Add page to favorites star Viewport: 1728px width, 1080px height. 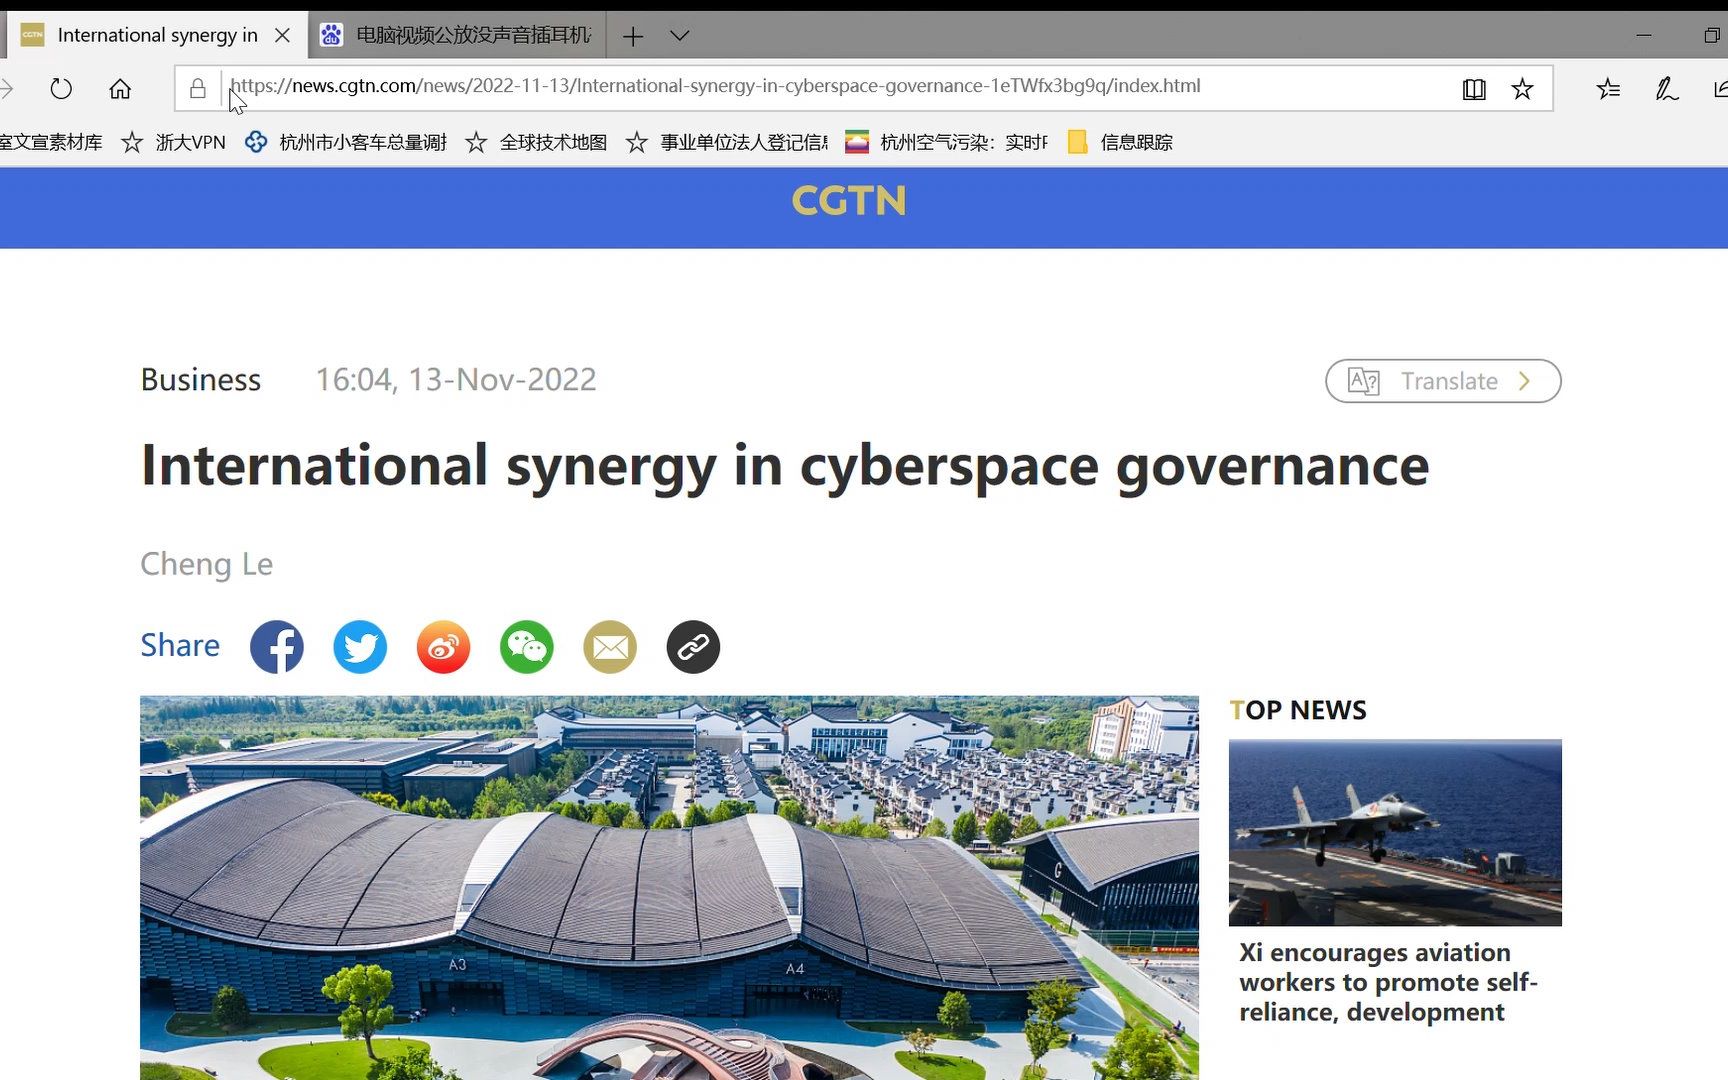click(1522, 89)
